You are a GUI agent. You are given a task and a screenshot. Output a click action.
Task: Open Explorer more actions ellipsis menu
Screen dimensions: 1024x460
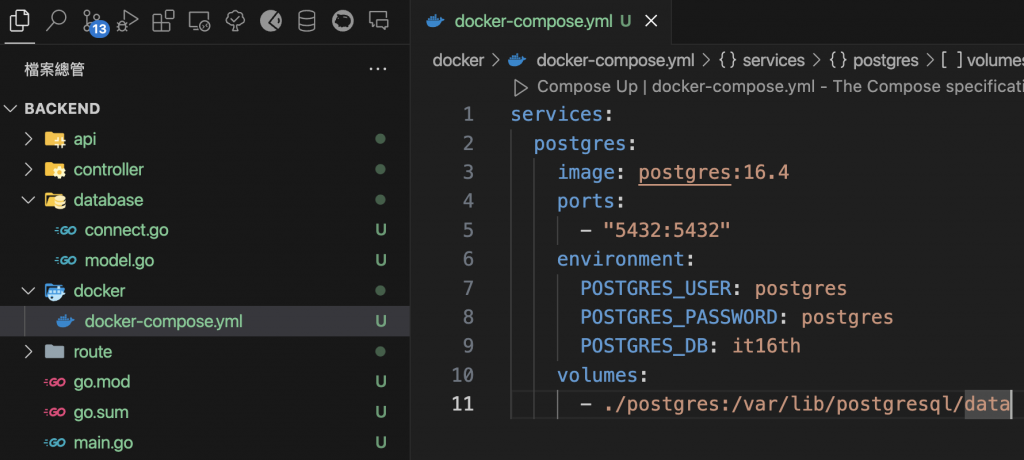tap(377, 69)
